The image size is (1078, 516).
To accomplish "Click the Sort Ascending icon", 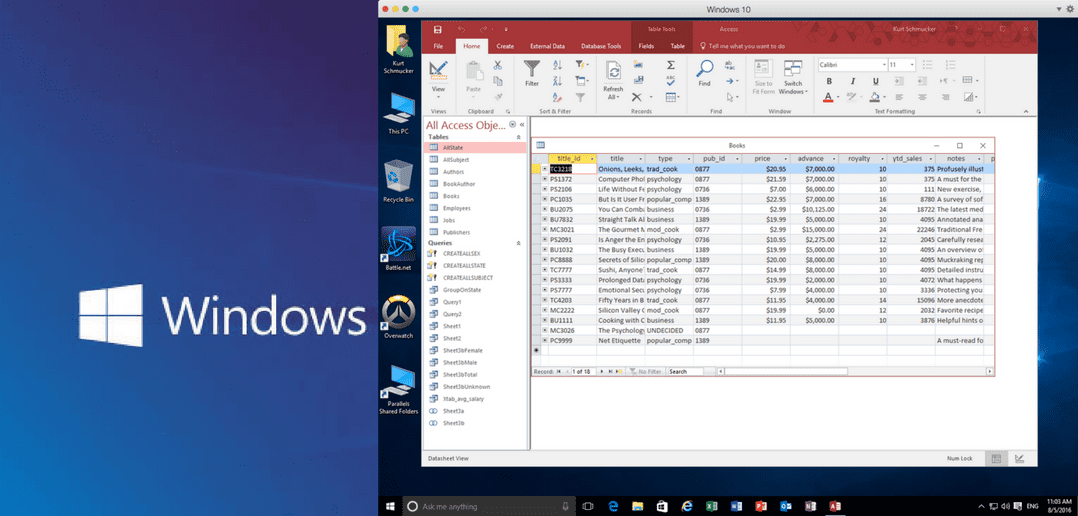I will click(556, 65).
